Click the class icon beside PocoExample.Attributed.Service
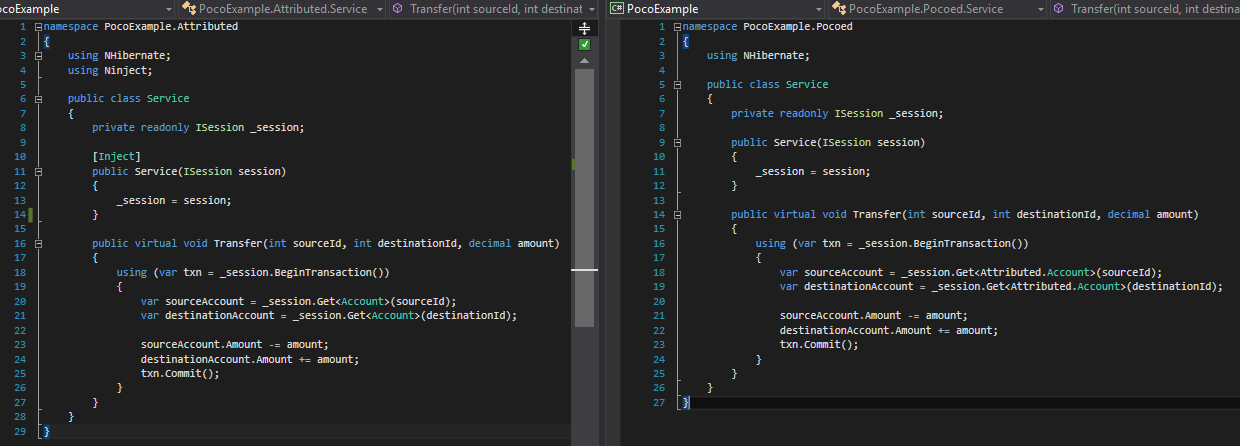Screen dimensions: 1240x446 [x=188, y=9]
